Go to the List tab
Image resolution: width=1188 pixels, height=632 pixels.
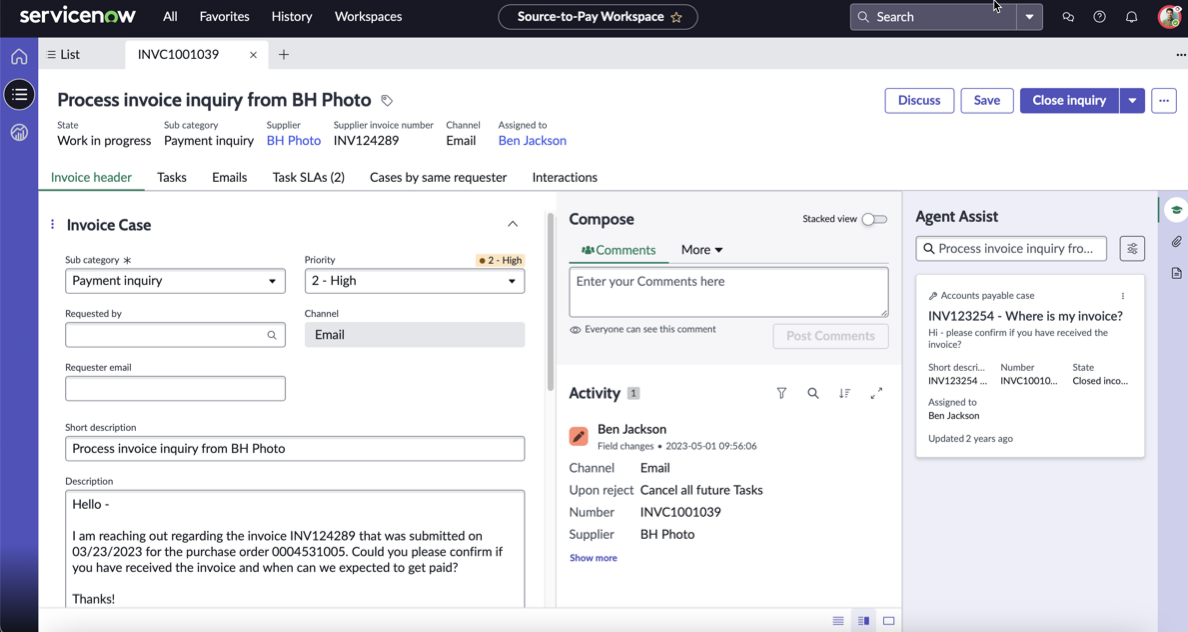(64, 55)
